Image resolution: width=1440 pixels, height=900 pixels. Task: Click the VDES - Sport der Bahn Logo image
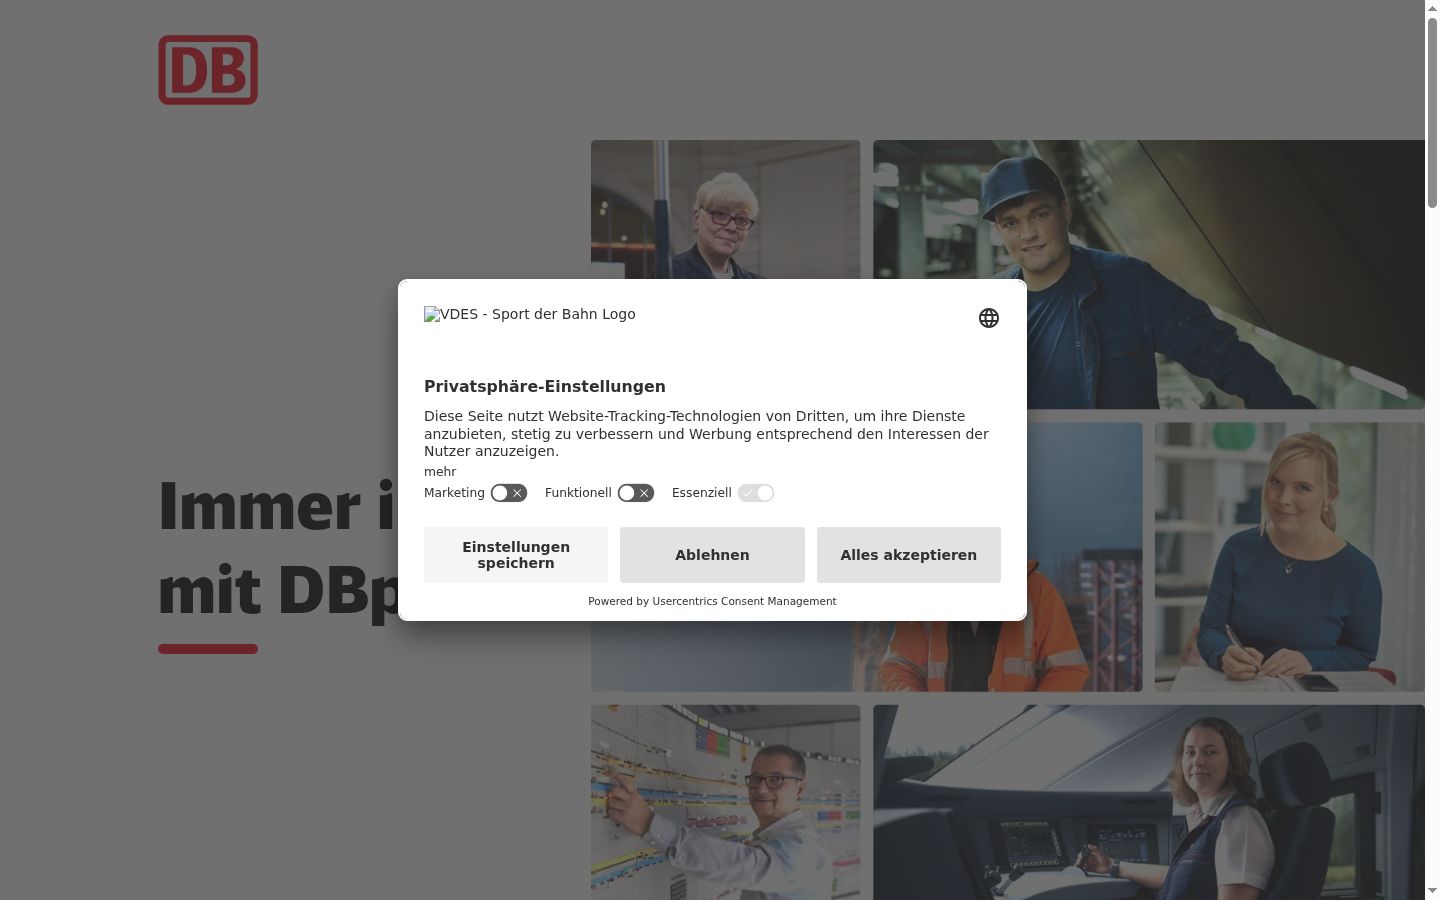530,314
